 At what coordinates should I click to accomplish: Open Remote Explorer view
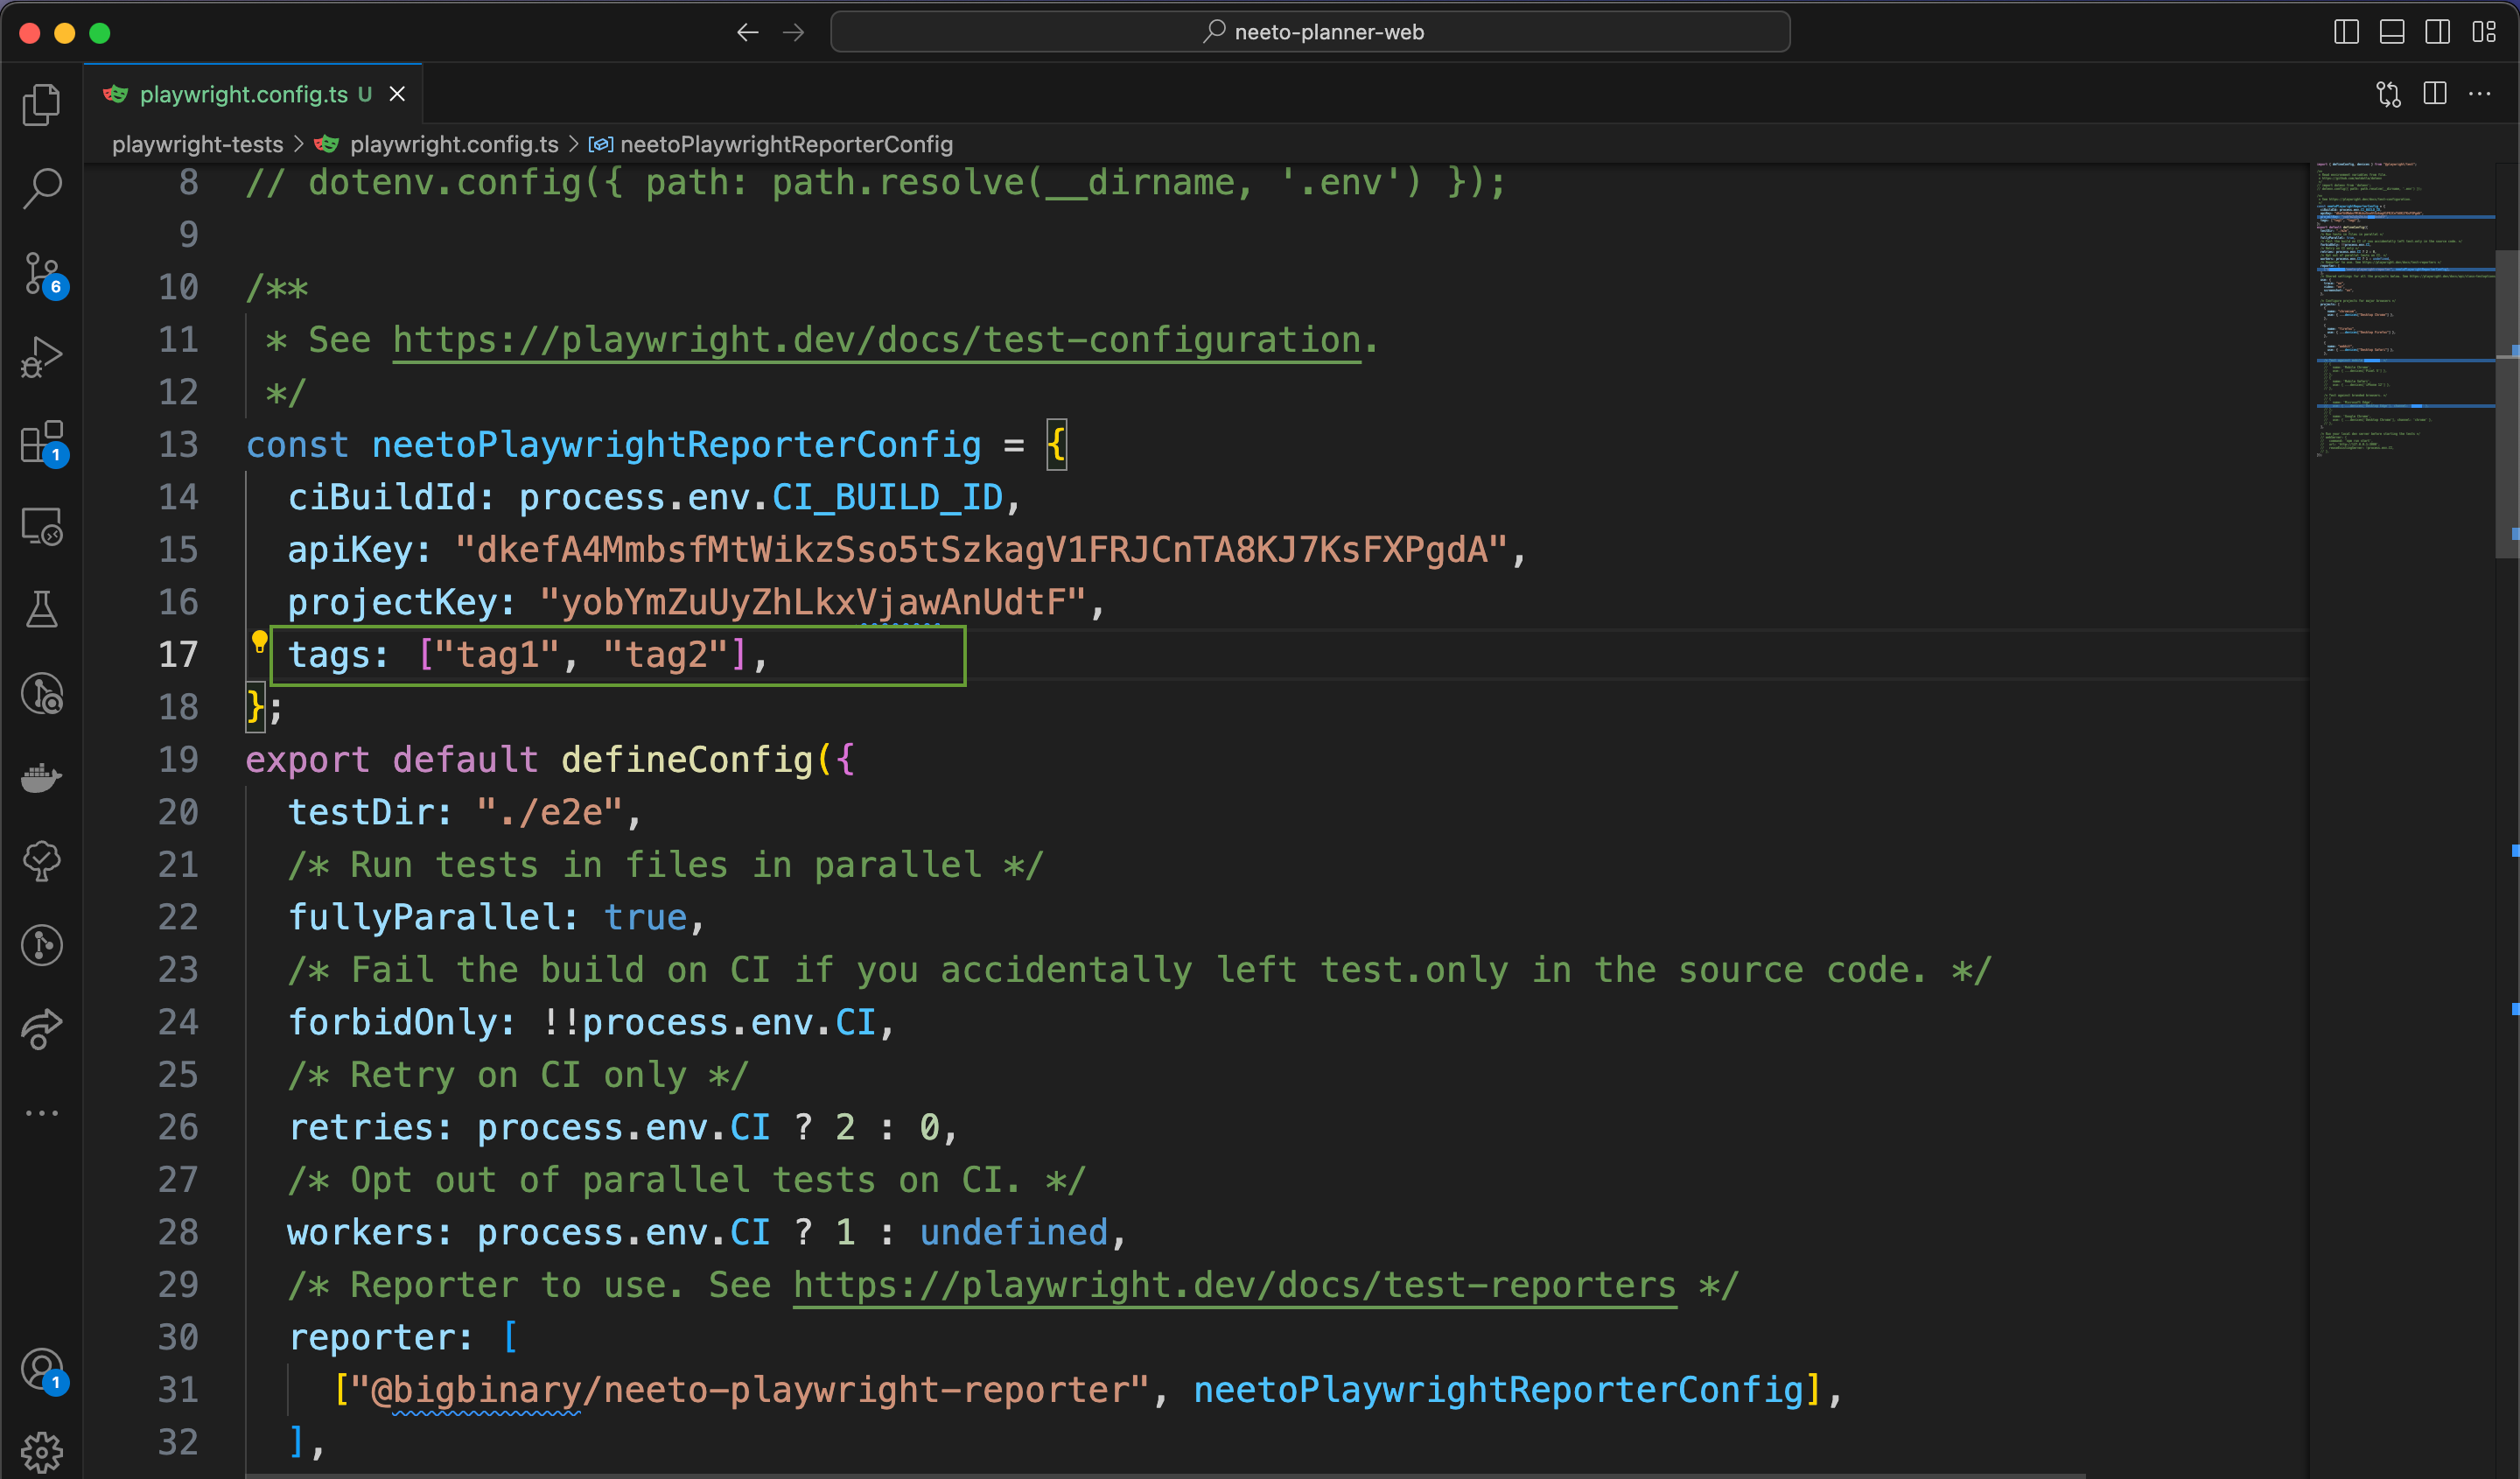[x=41, y=526]
